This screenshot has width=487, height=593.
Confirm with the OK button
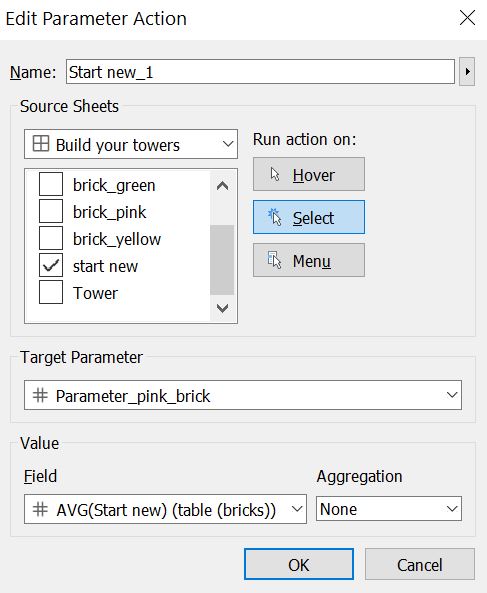click(x=299, y=564)
